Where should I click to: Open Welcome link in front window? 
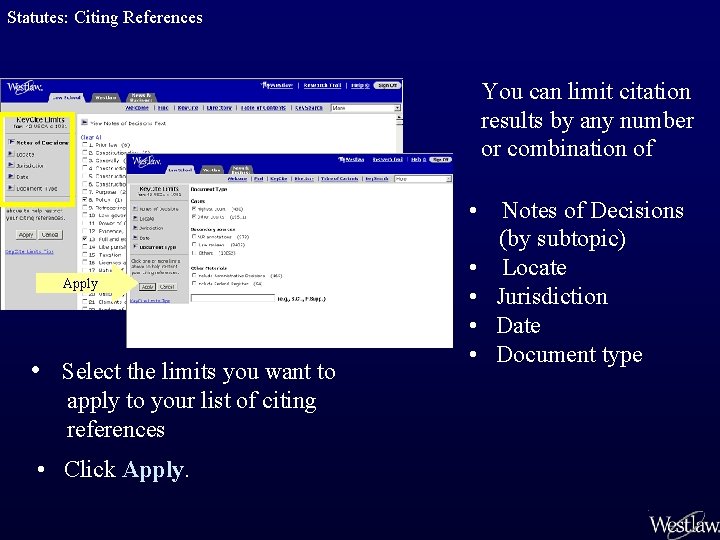(237, 179)
